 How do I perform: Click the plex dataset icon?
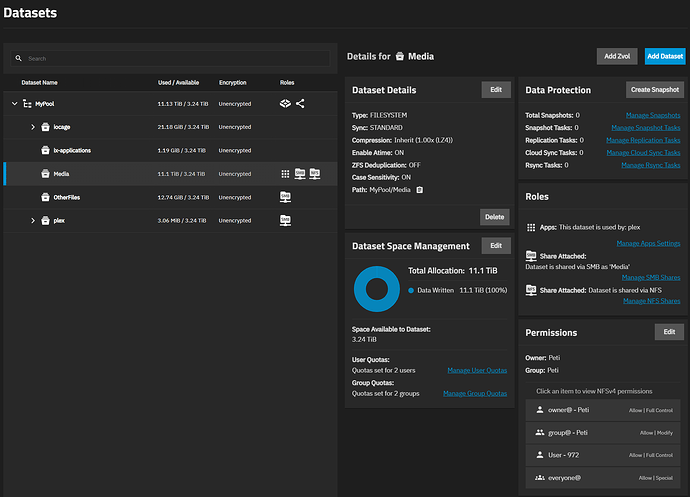tap(45, 221)
